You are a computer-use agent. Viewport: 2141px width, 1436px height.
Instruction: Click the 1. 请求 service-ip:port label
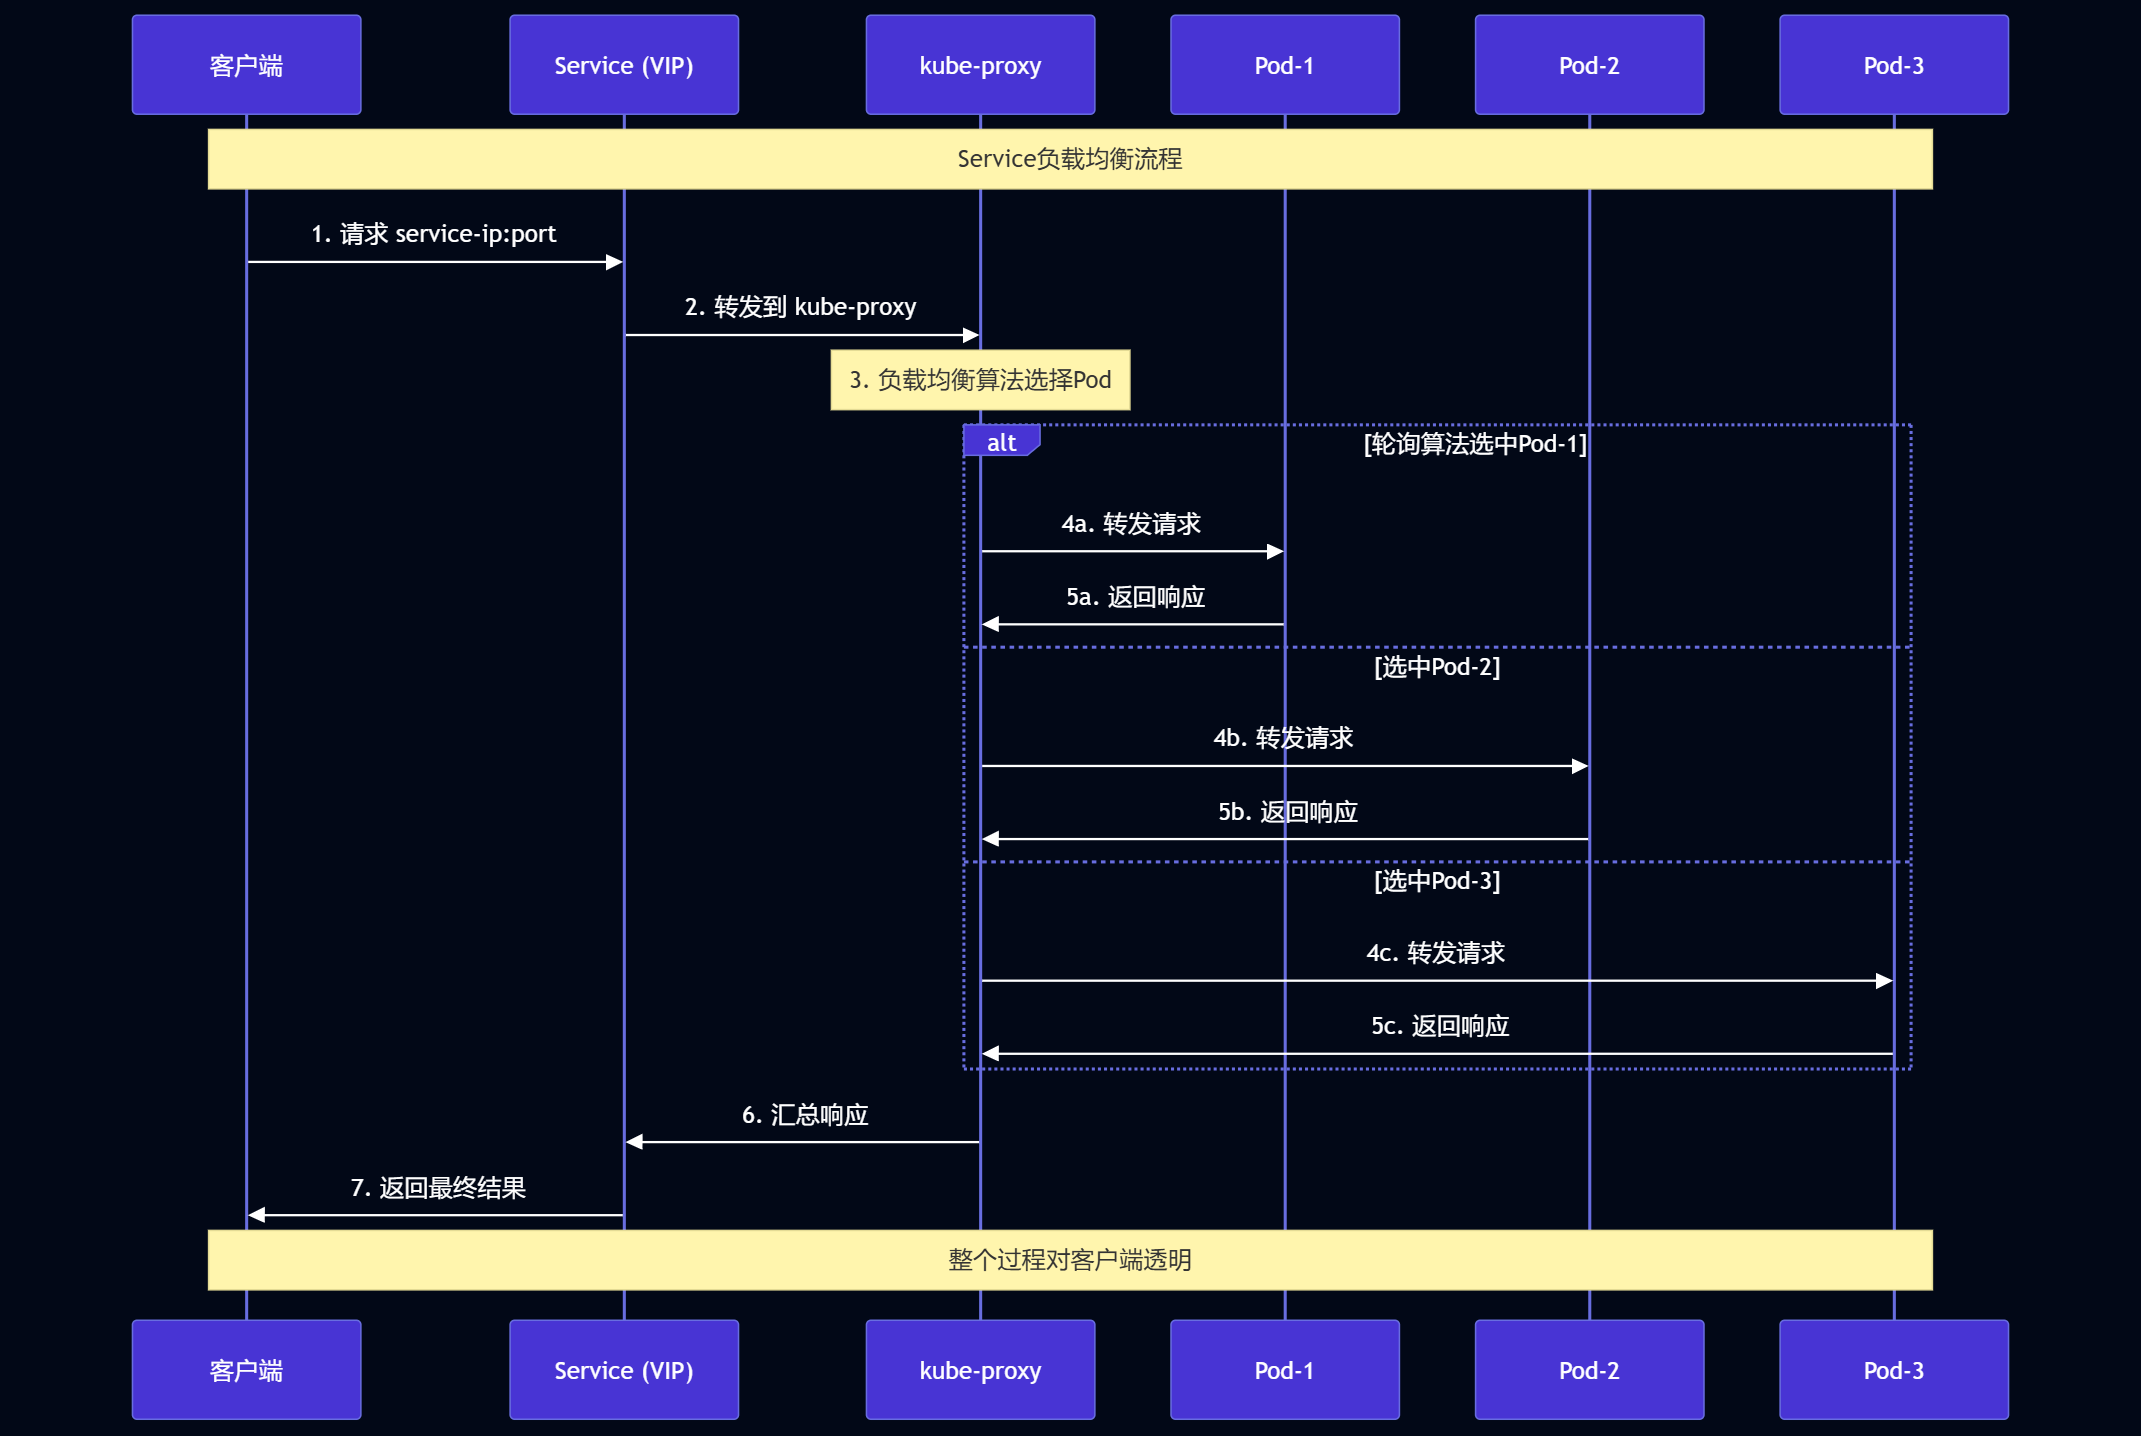point(433,234)
